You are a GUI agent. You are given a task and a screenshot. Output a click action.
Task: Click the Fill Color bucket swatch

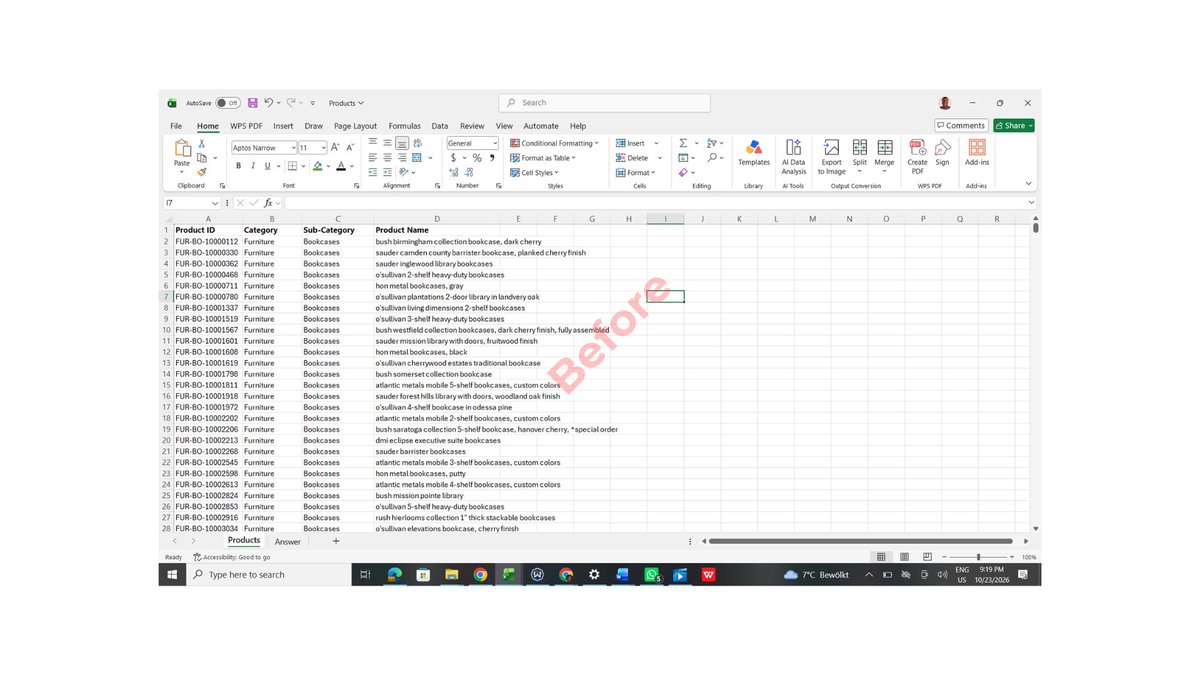pos(318,166)
